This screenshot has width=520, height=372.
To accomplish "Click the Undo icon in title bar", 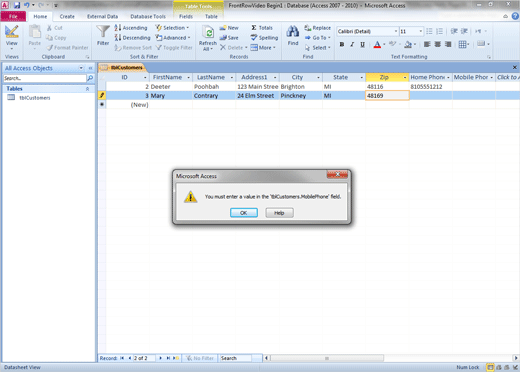I will point(27,5).
